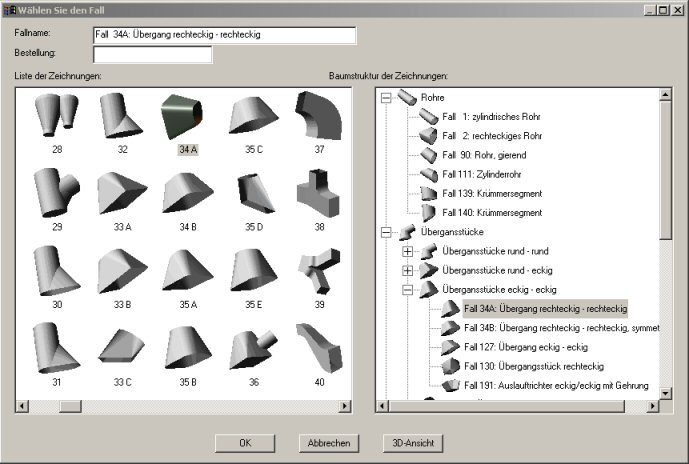The height and width of the screenshot is (464, 689).
Task: Click the Übergangsstücke category icon
Action: point(407,232)
